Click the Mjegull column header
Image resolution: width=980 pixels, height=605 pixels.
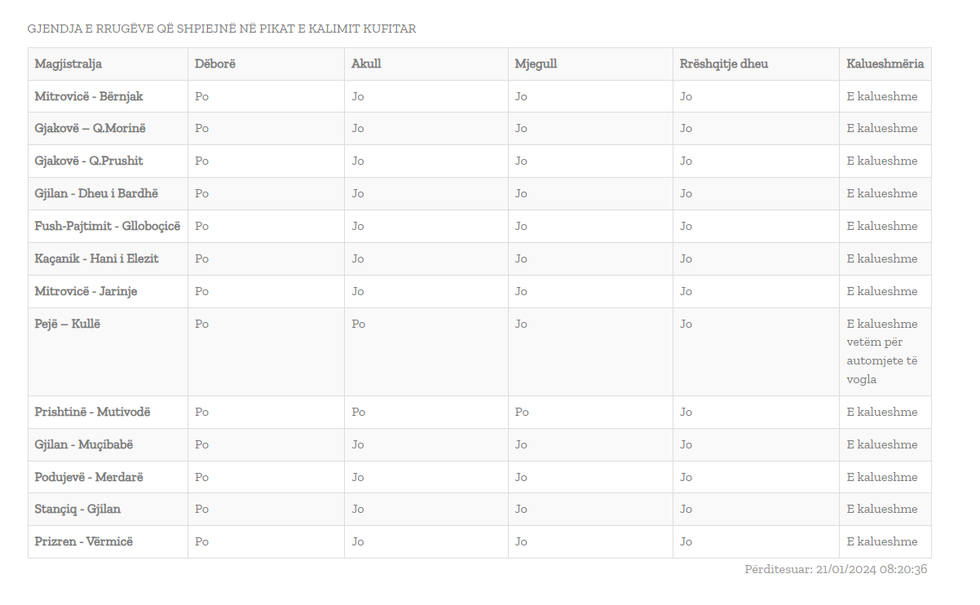(535, 64)
